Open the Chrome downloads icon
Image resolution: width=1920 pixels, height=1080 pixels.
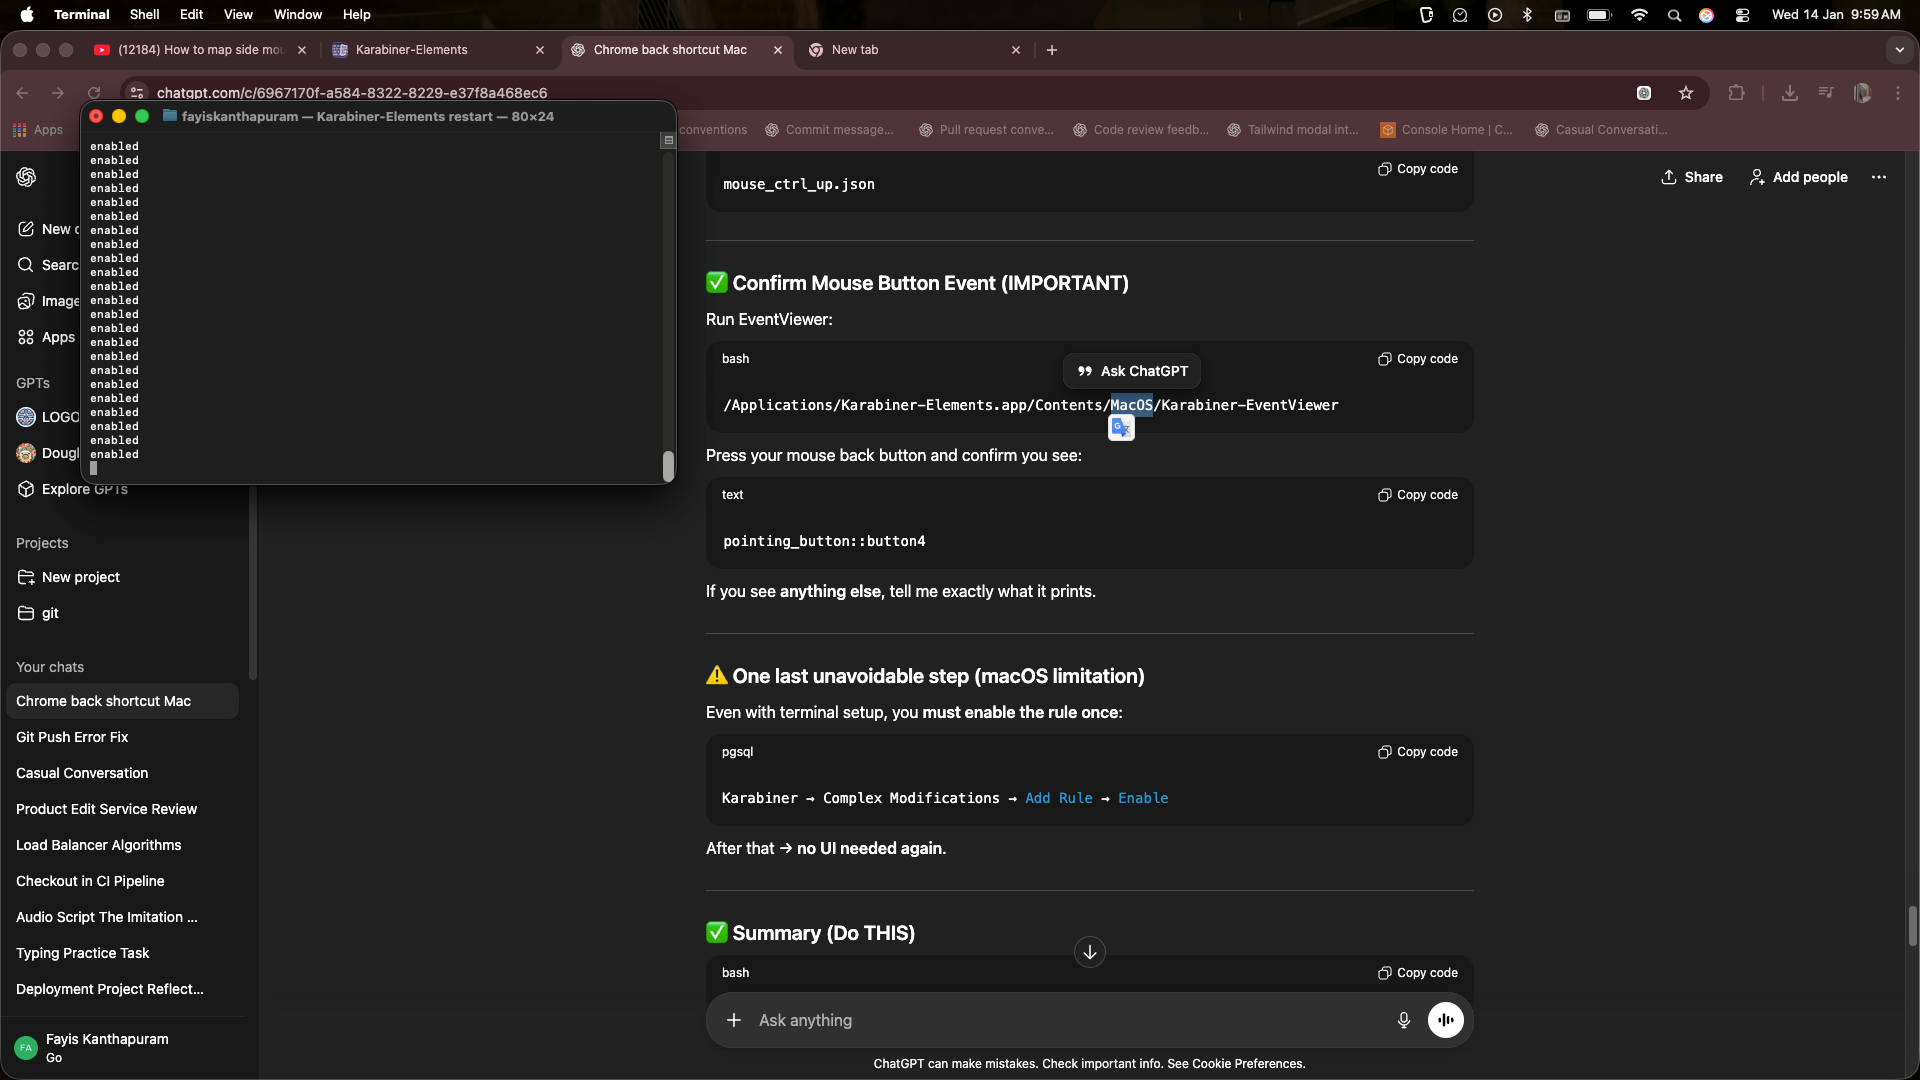pos(1790,93)
